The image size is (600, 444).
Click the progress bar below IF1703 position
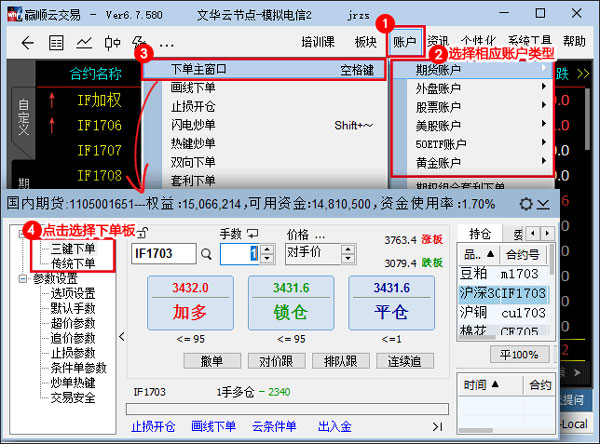[287, 409]
